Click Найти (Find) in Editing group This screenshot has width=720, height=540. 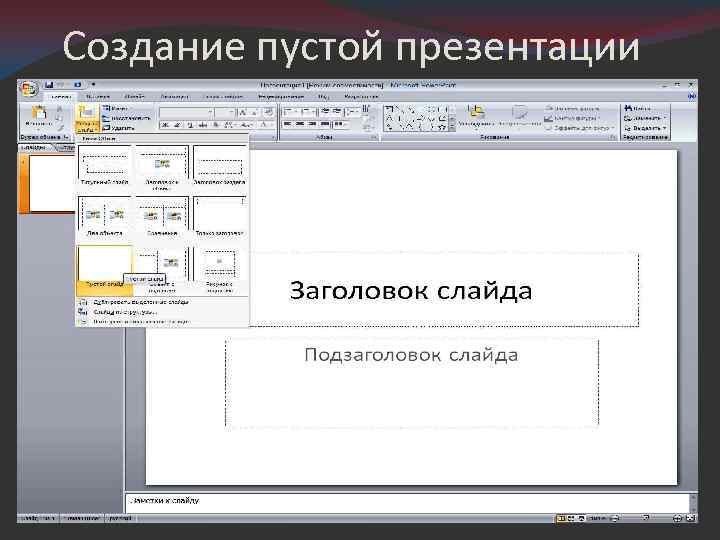[638, 108]
